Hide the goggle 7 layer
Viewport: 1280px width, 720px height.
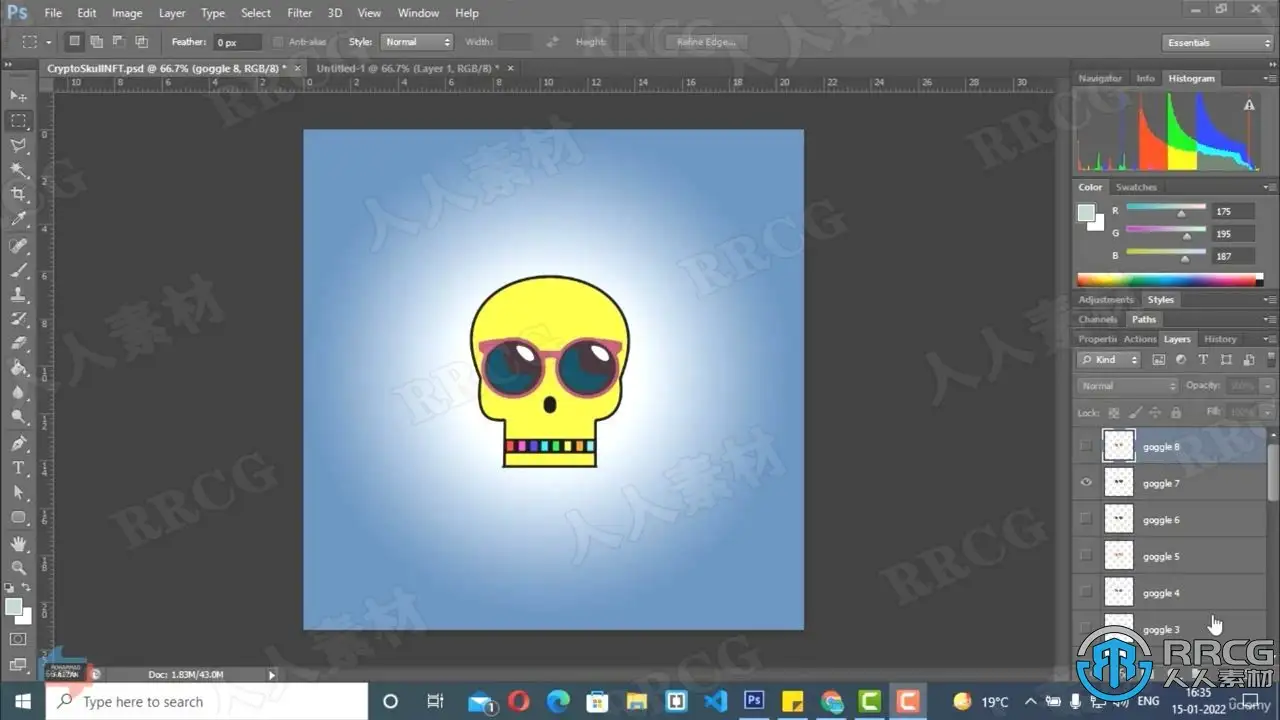(1086, 483)
